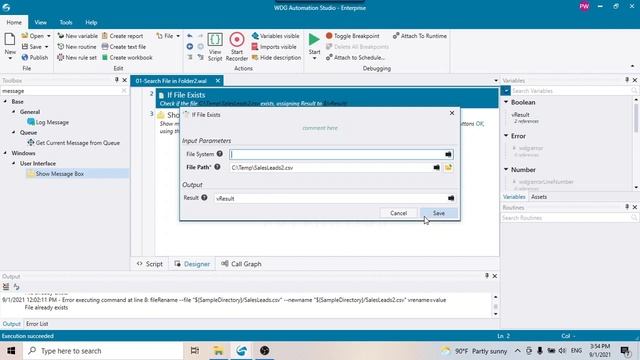Toggle Imports visible

click(x=274, y=47)
